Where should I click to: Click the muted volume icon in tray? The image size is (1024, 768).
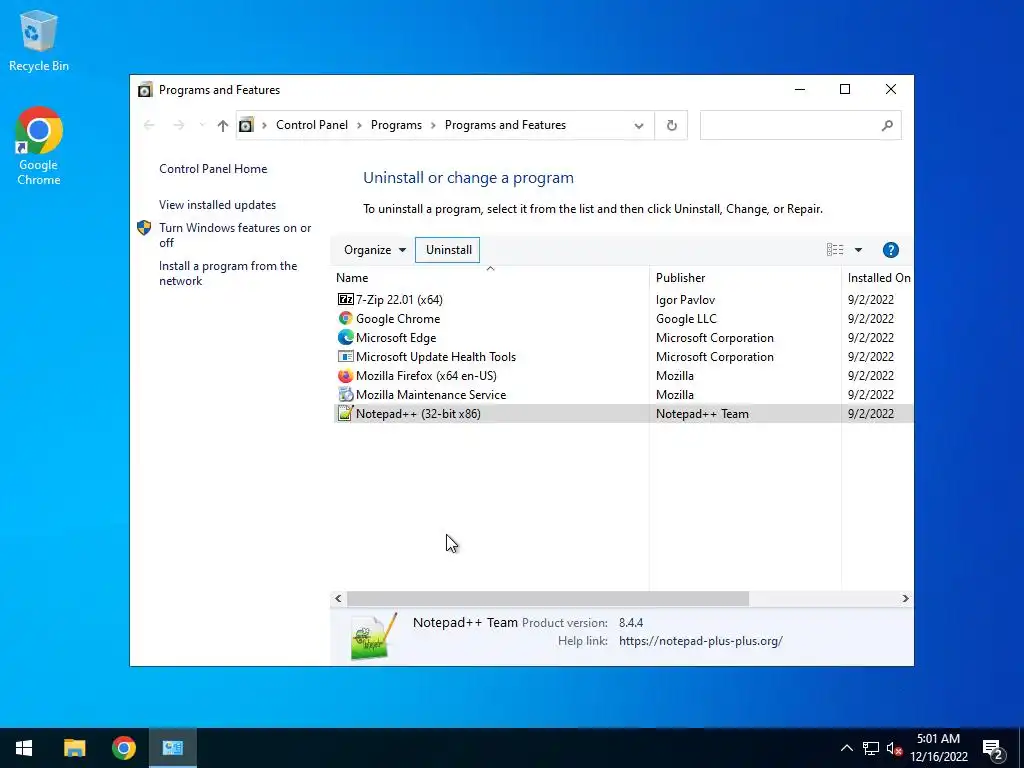pos(894,748)
